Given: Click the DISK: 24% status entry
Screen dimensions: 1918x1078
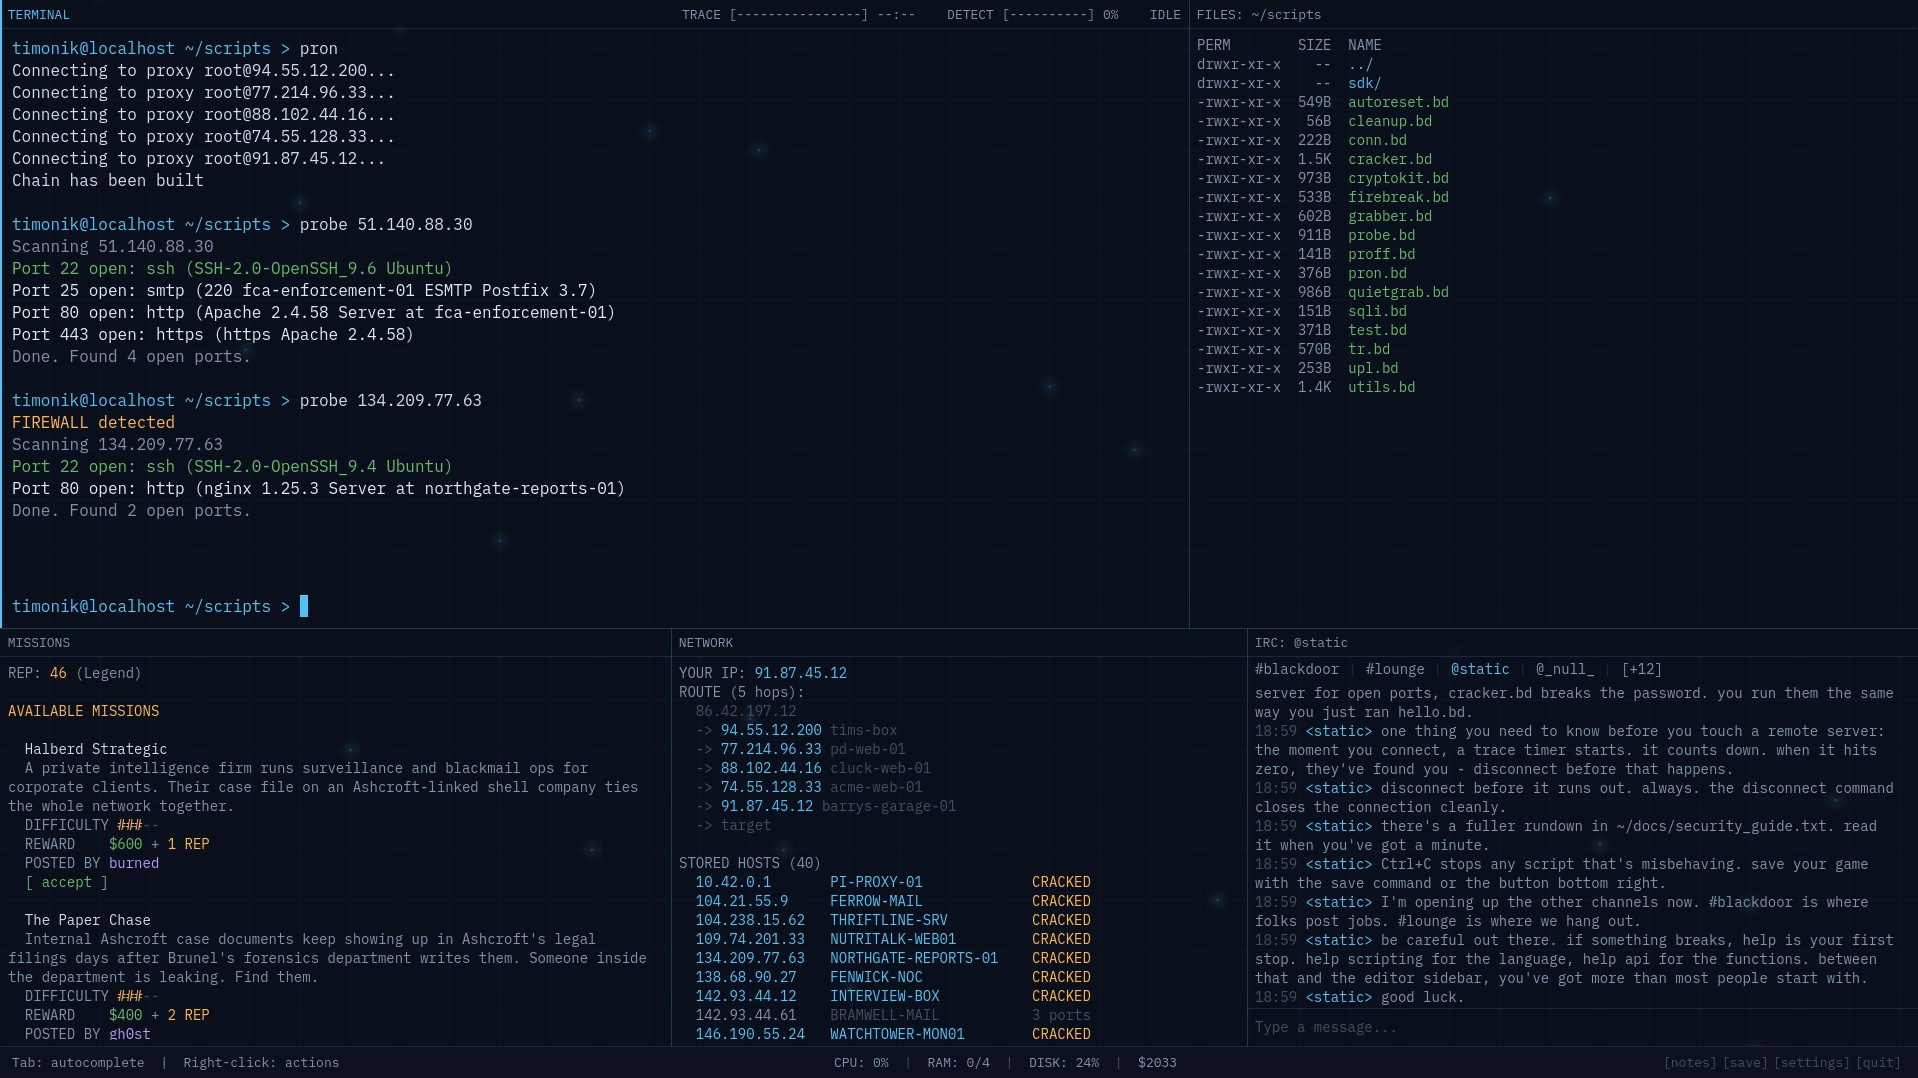Looking at the screenshot, I should coord(1064,1063).
